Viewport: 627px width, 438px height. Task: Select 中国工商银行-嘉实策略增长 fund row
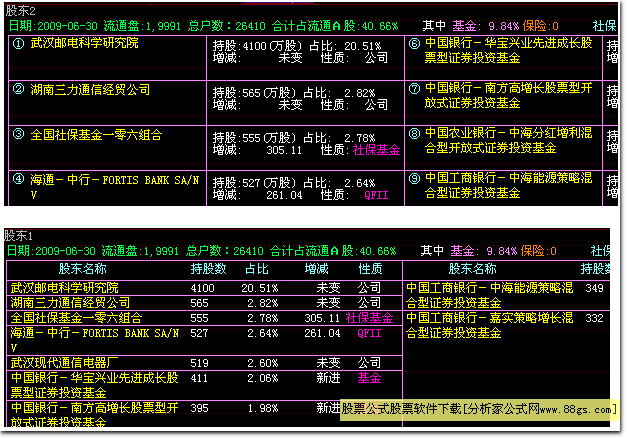pos(506,325)
